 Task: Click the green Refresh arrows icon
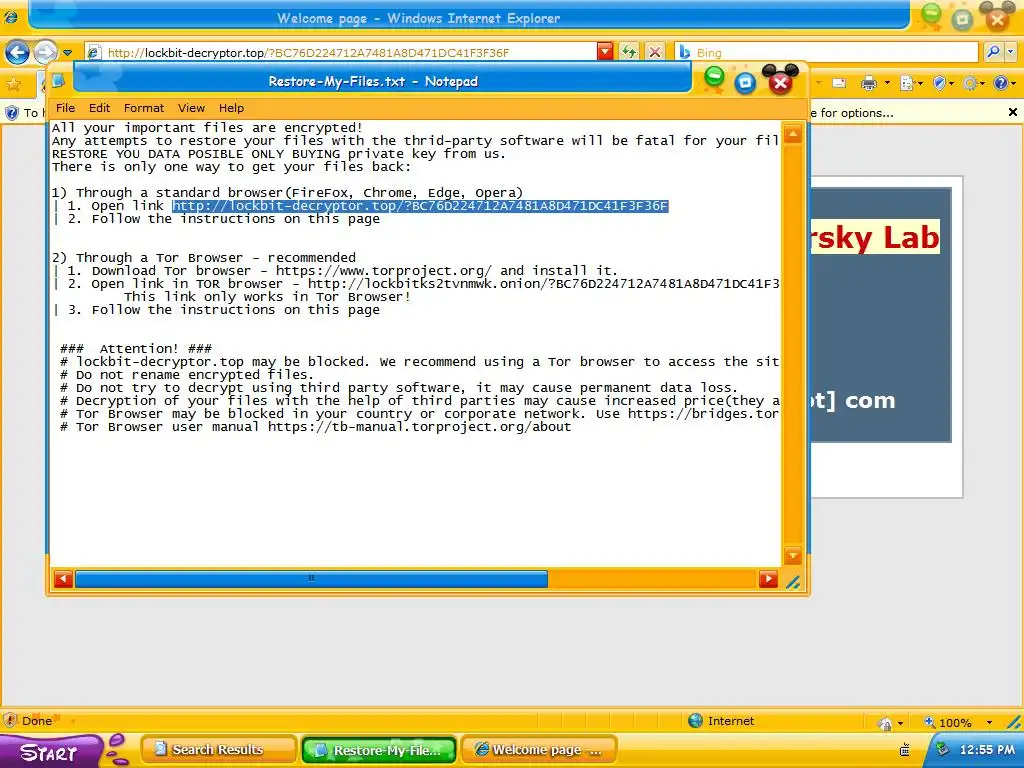coord(629,52)
